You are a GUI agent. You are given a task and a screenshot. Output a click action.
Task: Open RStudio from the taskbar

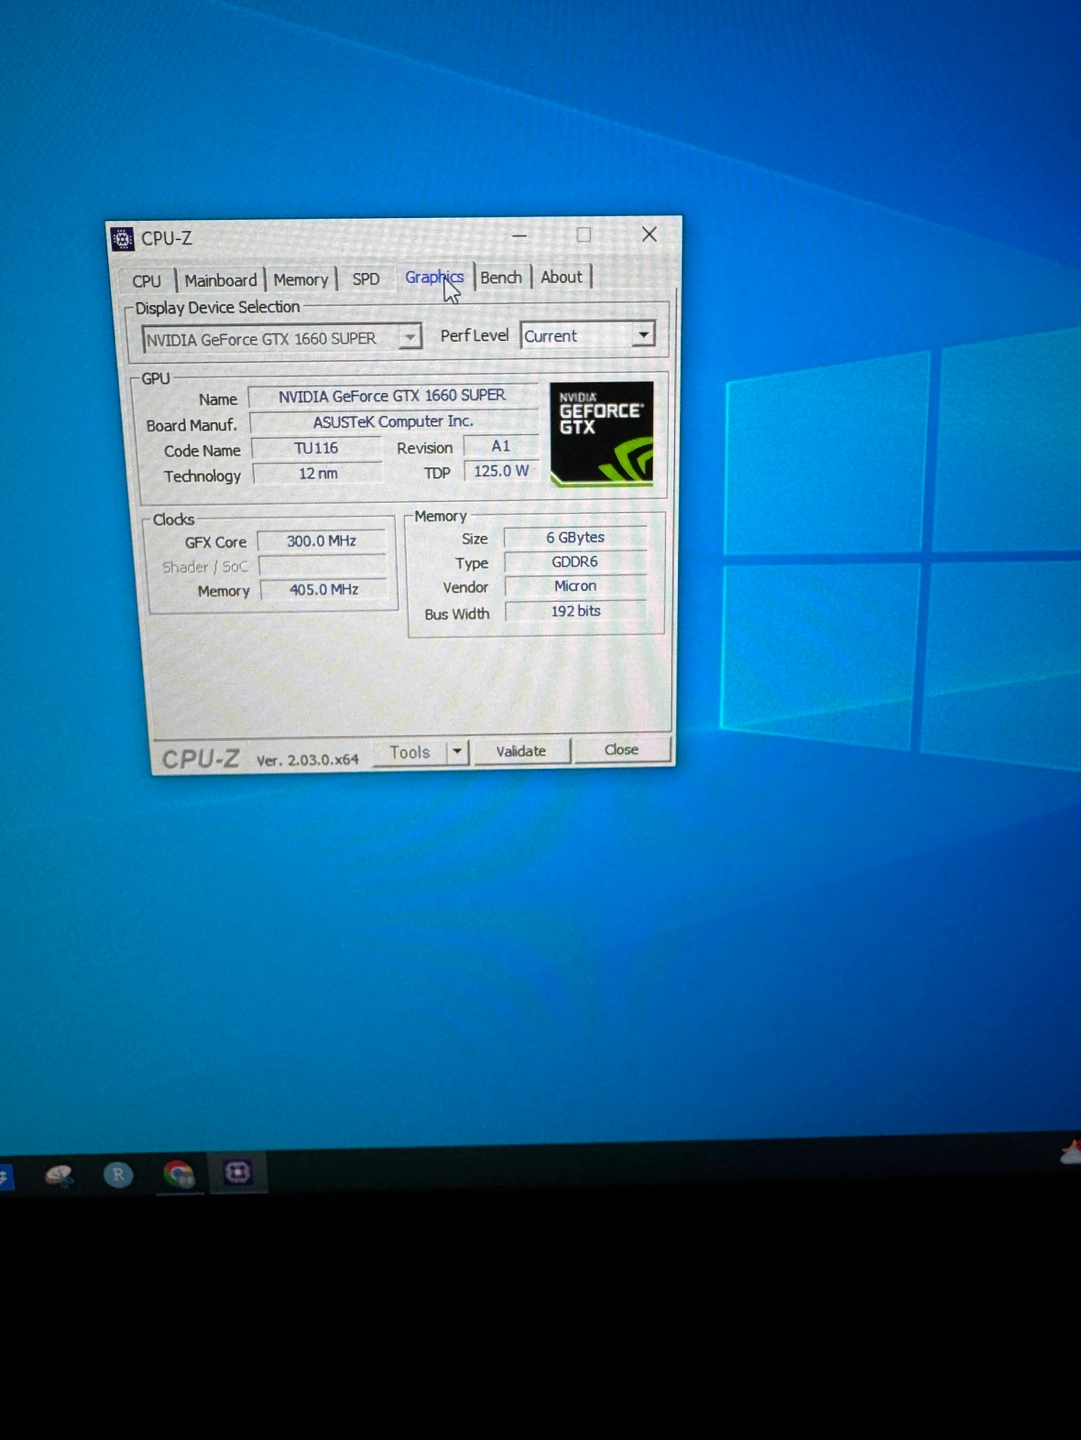pos(118,1174)
